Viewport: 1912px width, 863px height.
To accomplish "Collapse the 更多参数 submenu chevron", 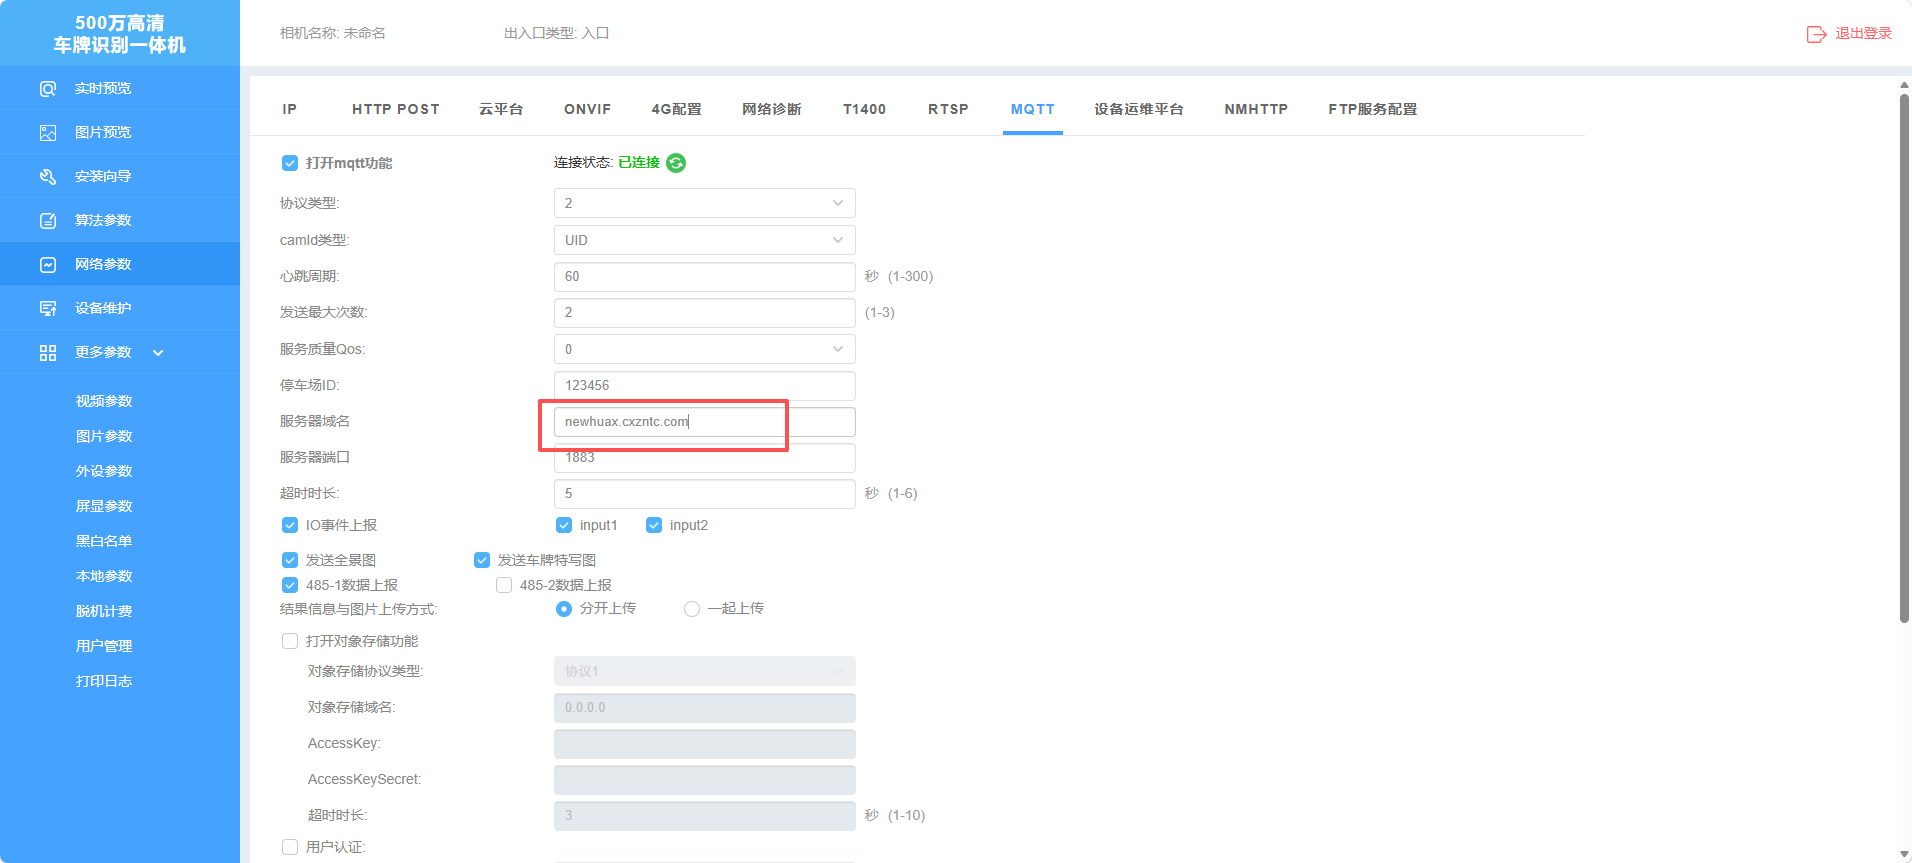I will [x=158, y=353].
